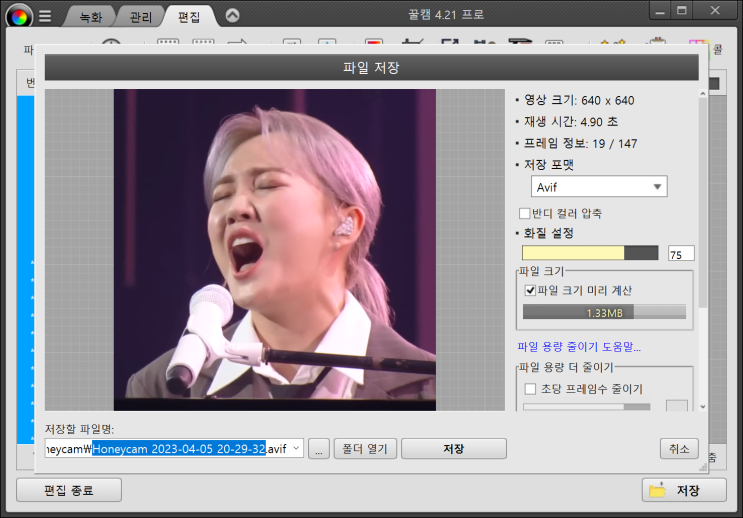The height and width of the screenshot is (518, 743).
Task: Open the 파일 용량 줄이기 도움말 link
Action: coord(579,347)
